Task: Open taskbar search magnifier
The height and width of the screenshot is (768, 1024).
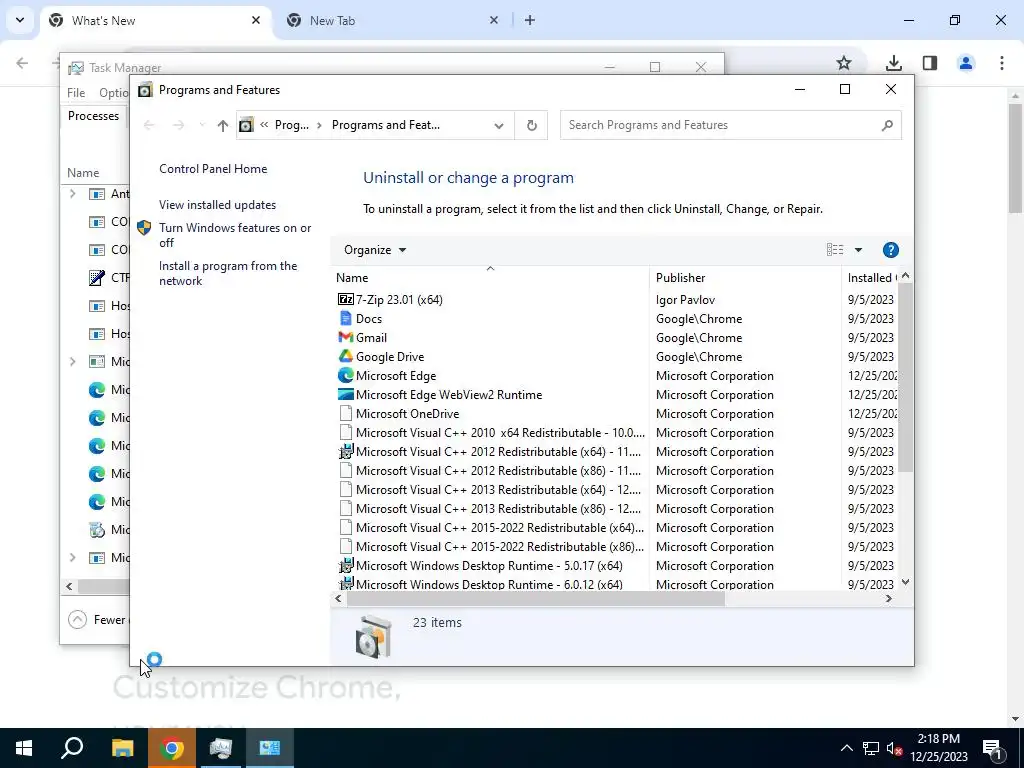Action: [72, 748]
